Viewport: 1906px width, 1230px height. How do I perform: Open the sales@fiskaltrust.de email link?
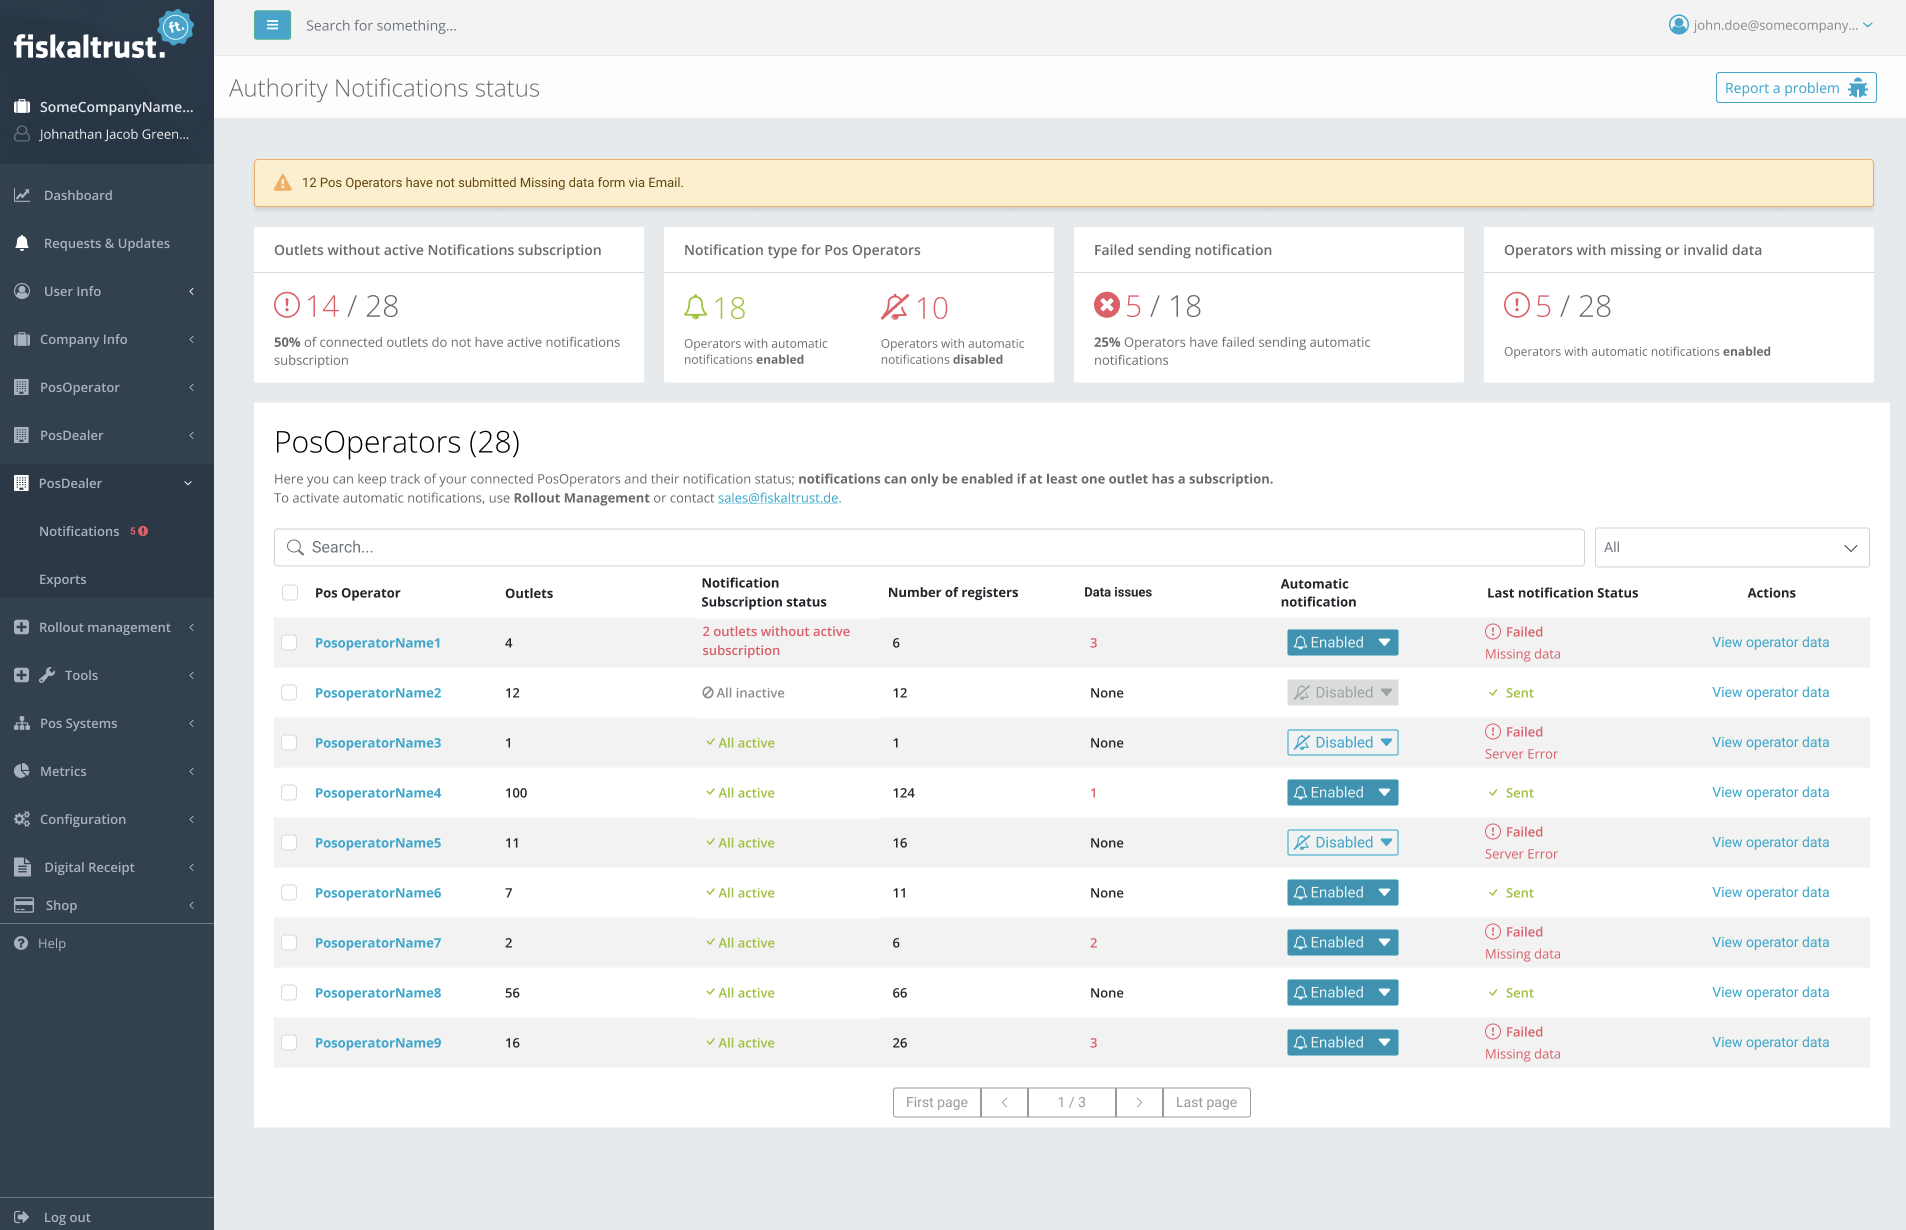coord(778,498)
